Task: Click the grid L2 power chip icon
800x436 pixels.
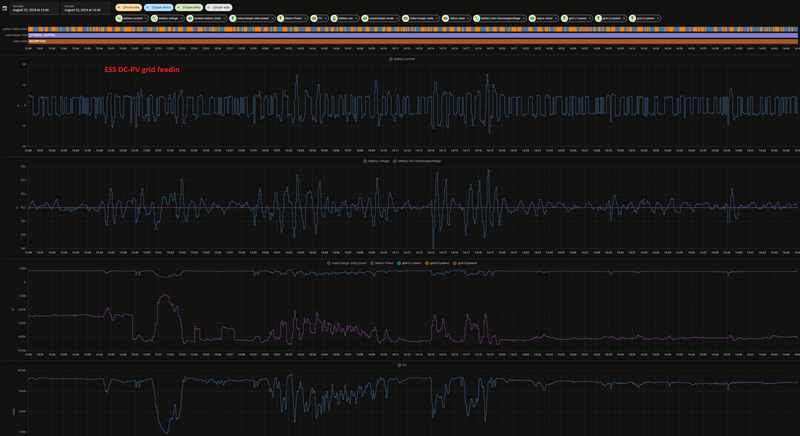Action: point(598,18)
